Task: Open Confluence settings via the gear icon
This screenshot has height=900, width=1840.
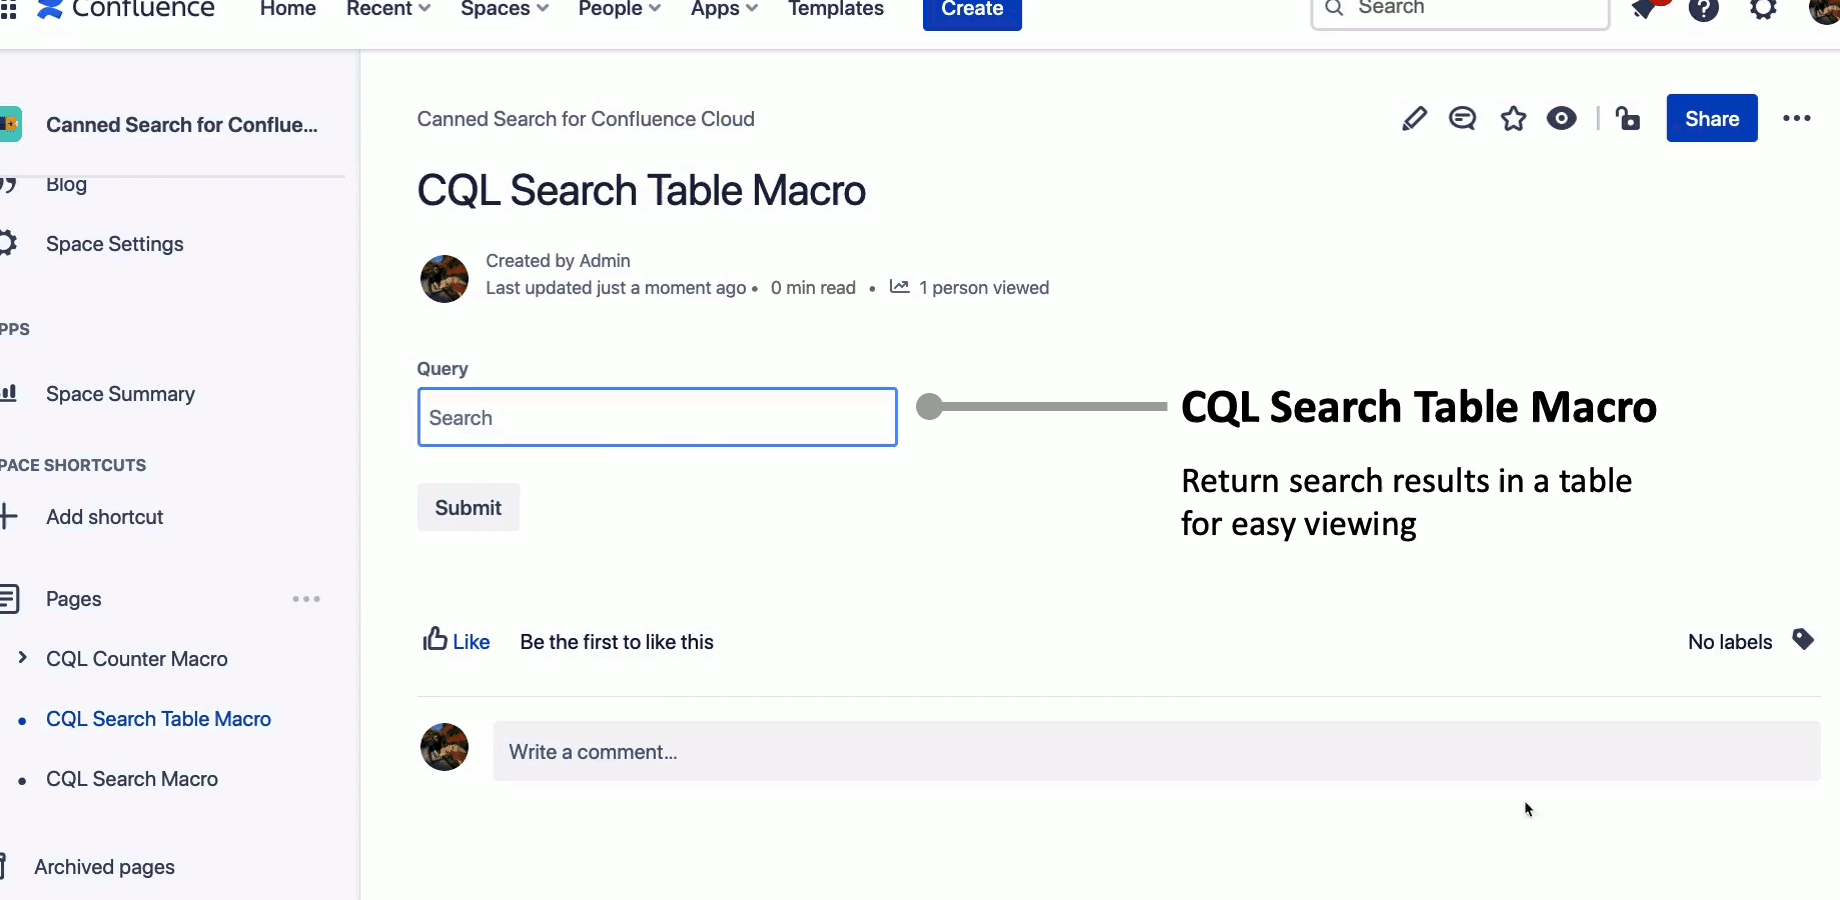Action: click(x=1763, y=9)
